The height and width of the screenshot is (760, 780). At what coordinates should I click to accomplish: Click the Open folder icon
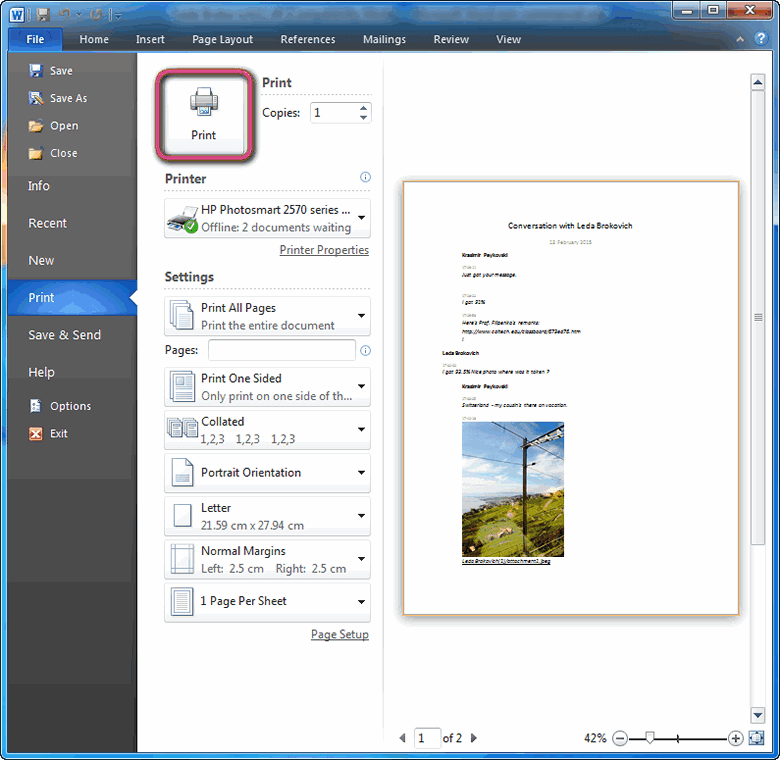coord(36,125)
